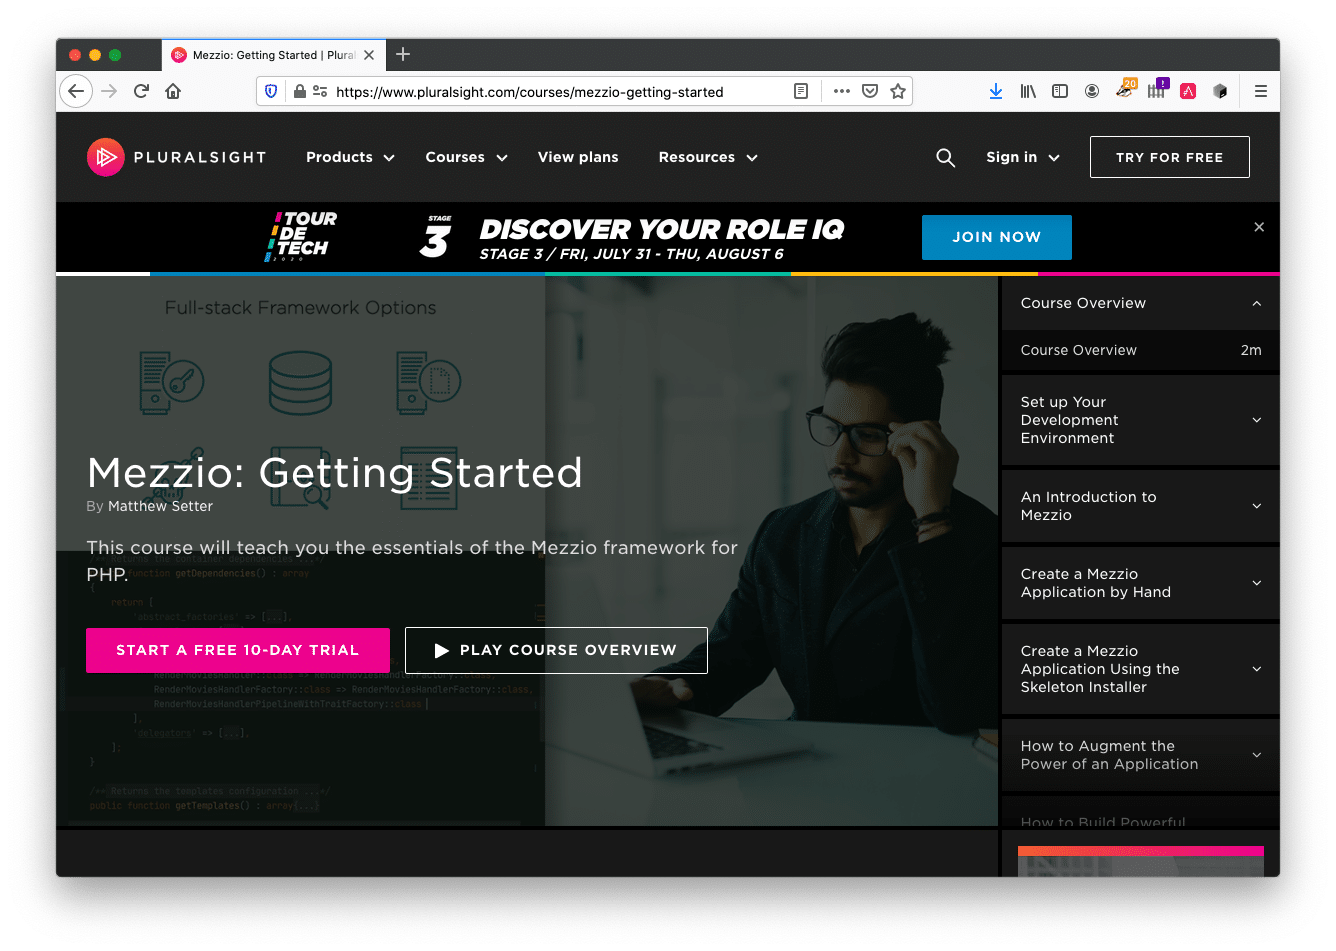Open the downloads panel

point(996,91)
